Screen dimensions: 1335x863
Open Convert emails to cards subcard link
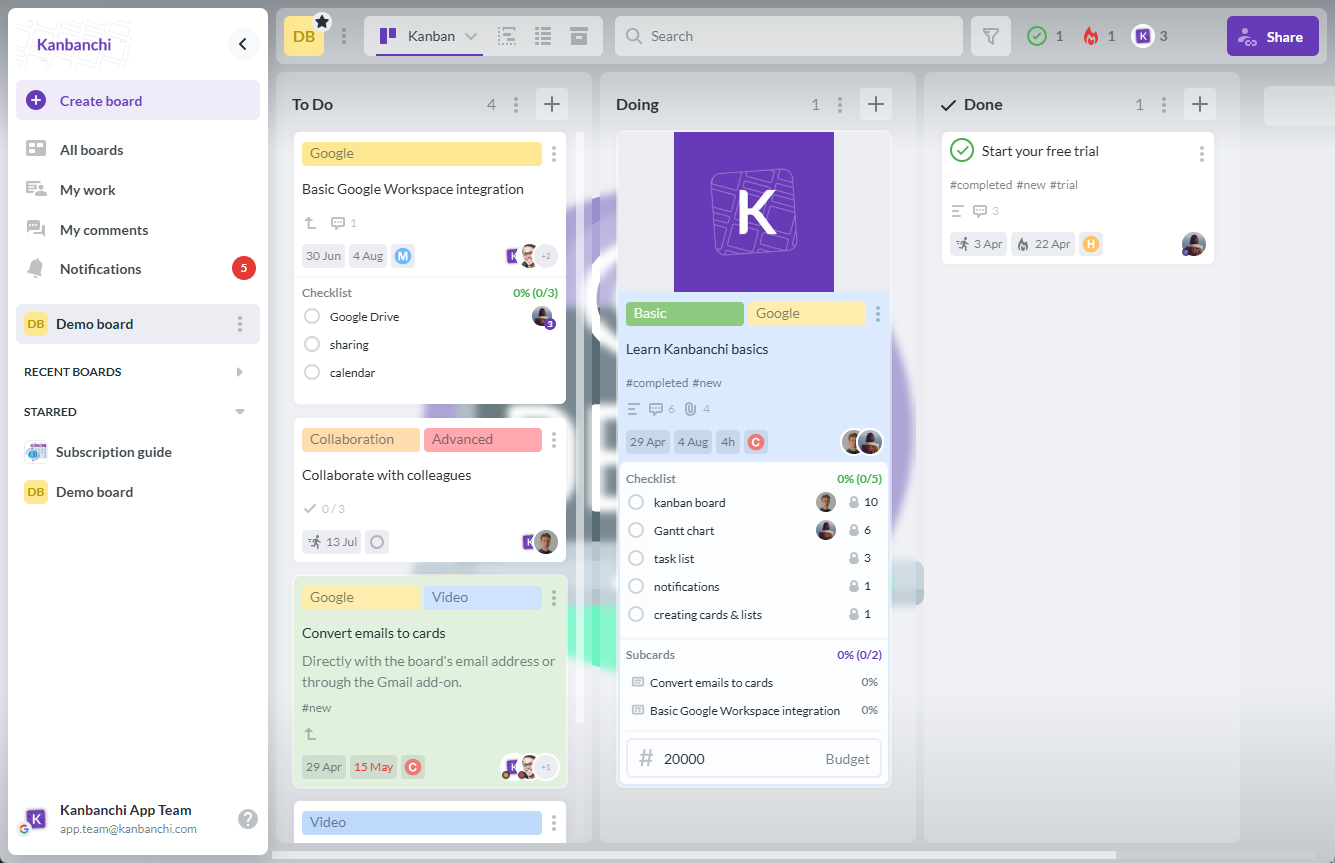pos(711,683)
